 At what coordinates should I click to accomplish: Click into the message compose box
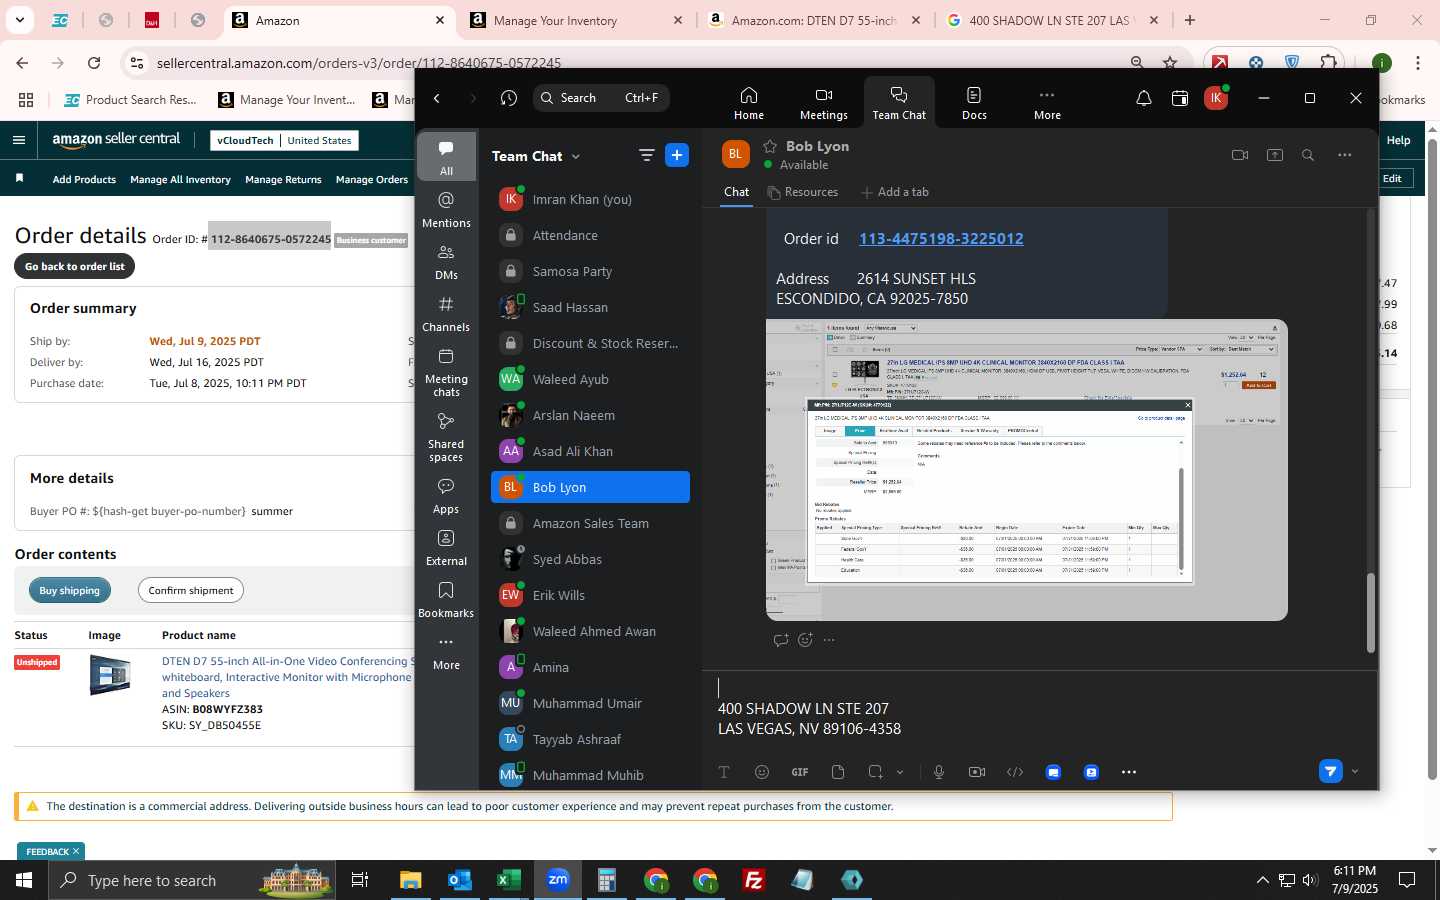[1040, 710]
